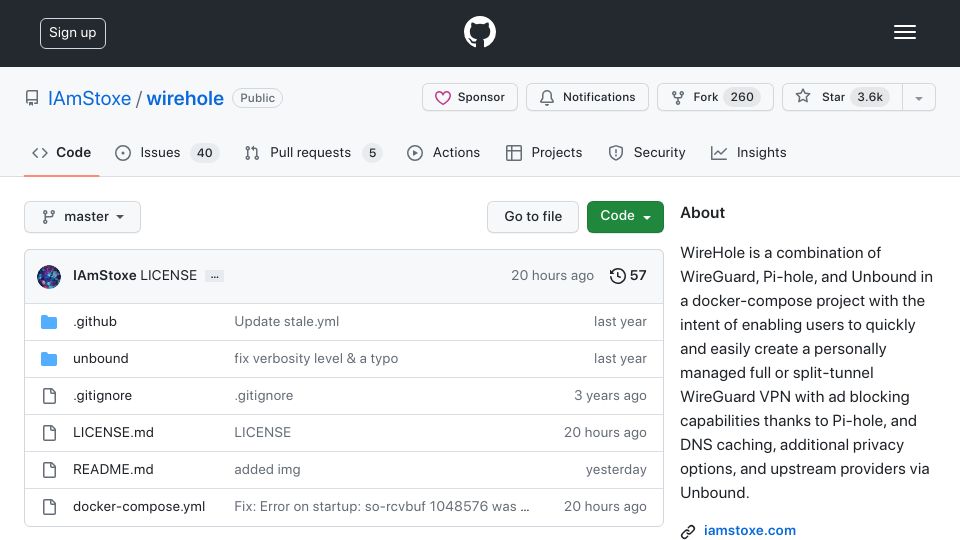Open the IAmStoxe owner profile link

(89, 98)
